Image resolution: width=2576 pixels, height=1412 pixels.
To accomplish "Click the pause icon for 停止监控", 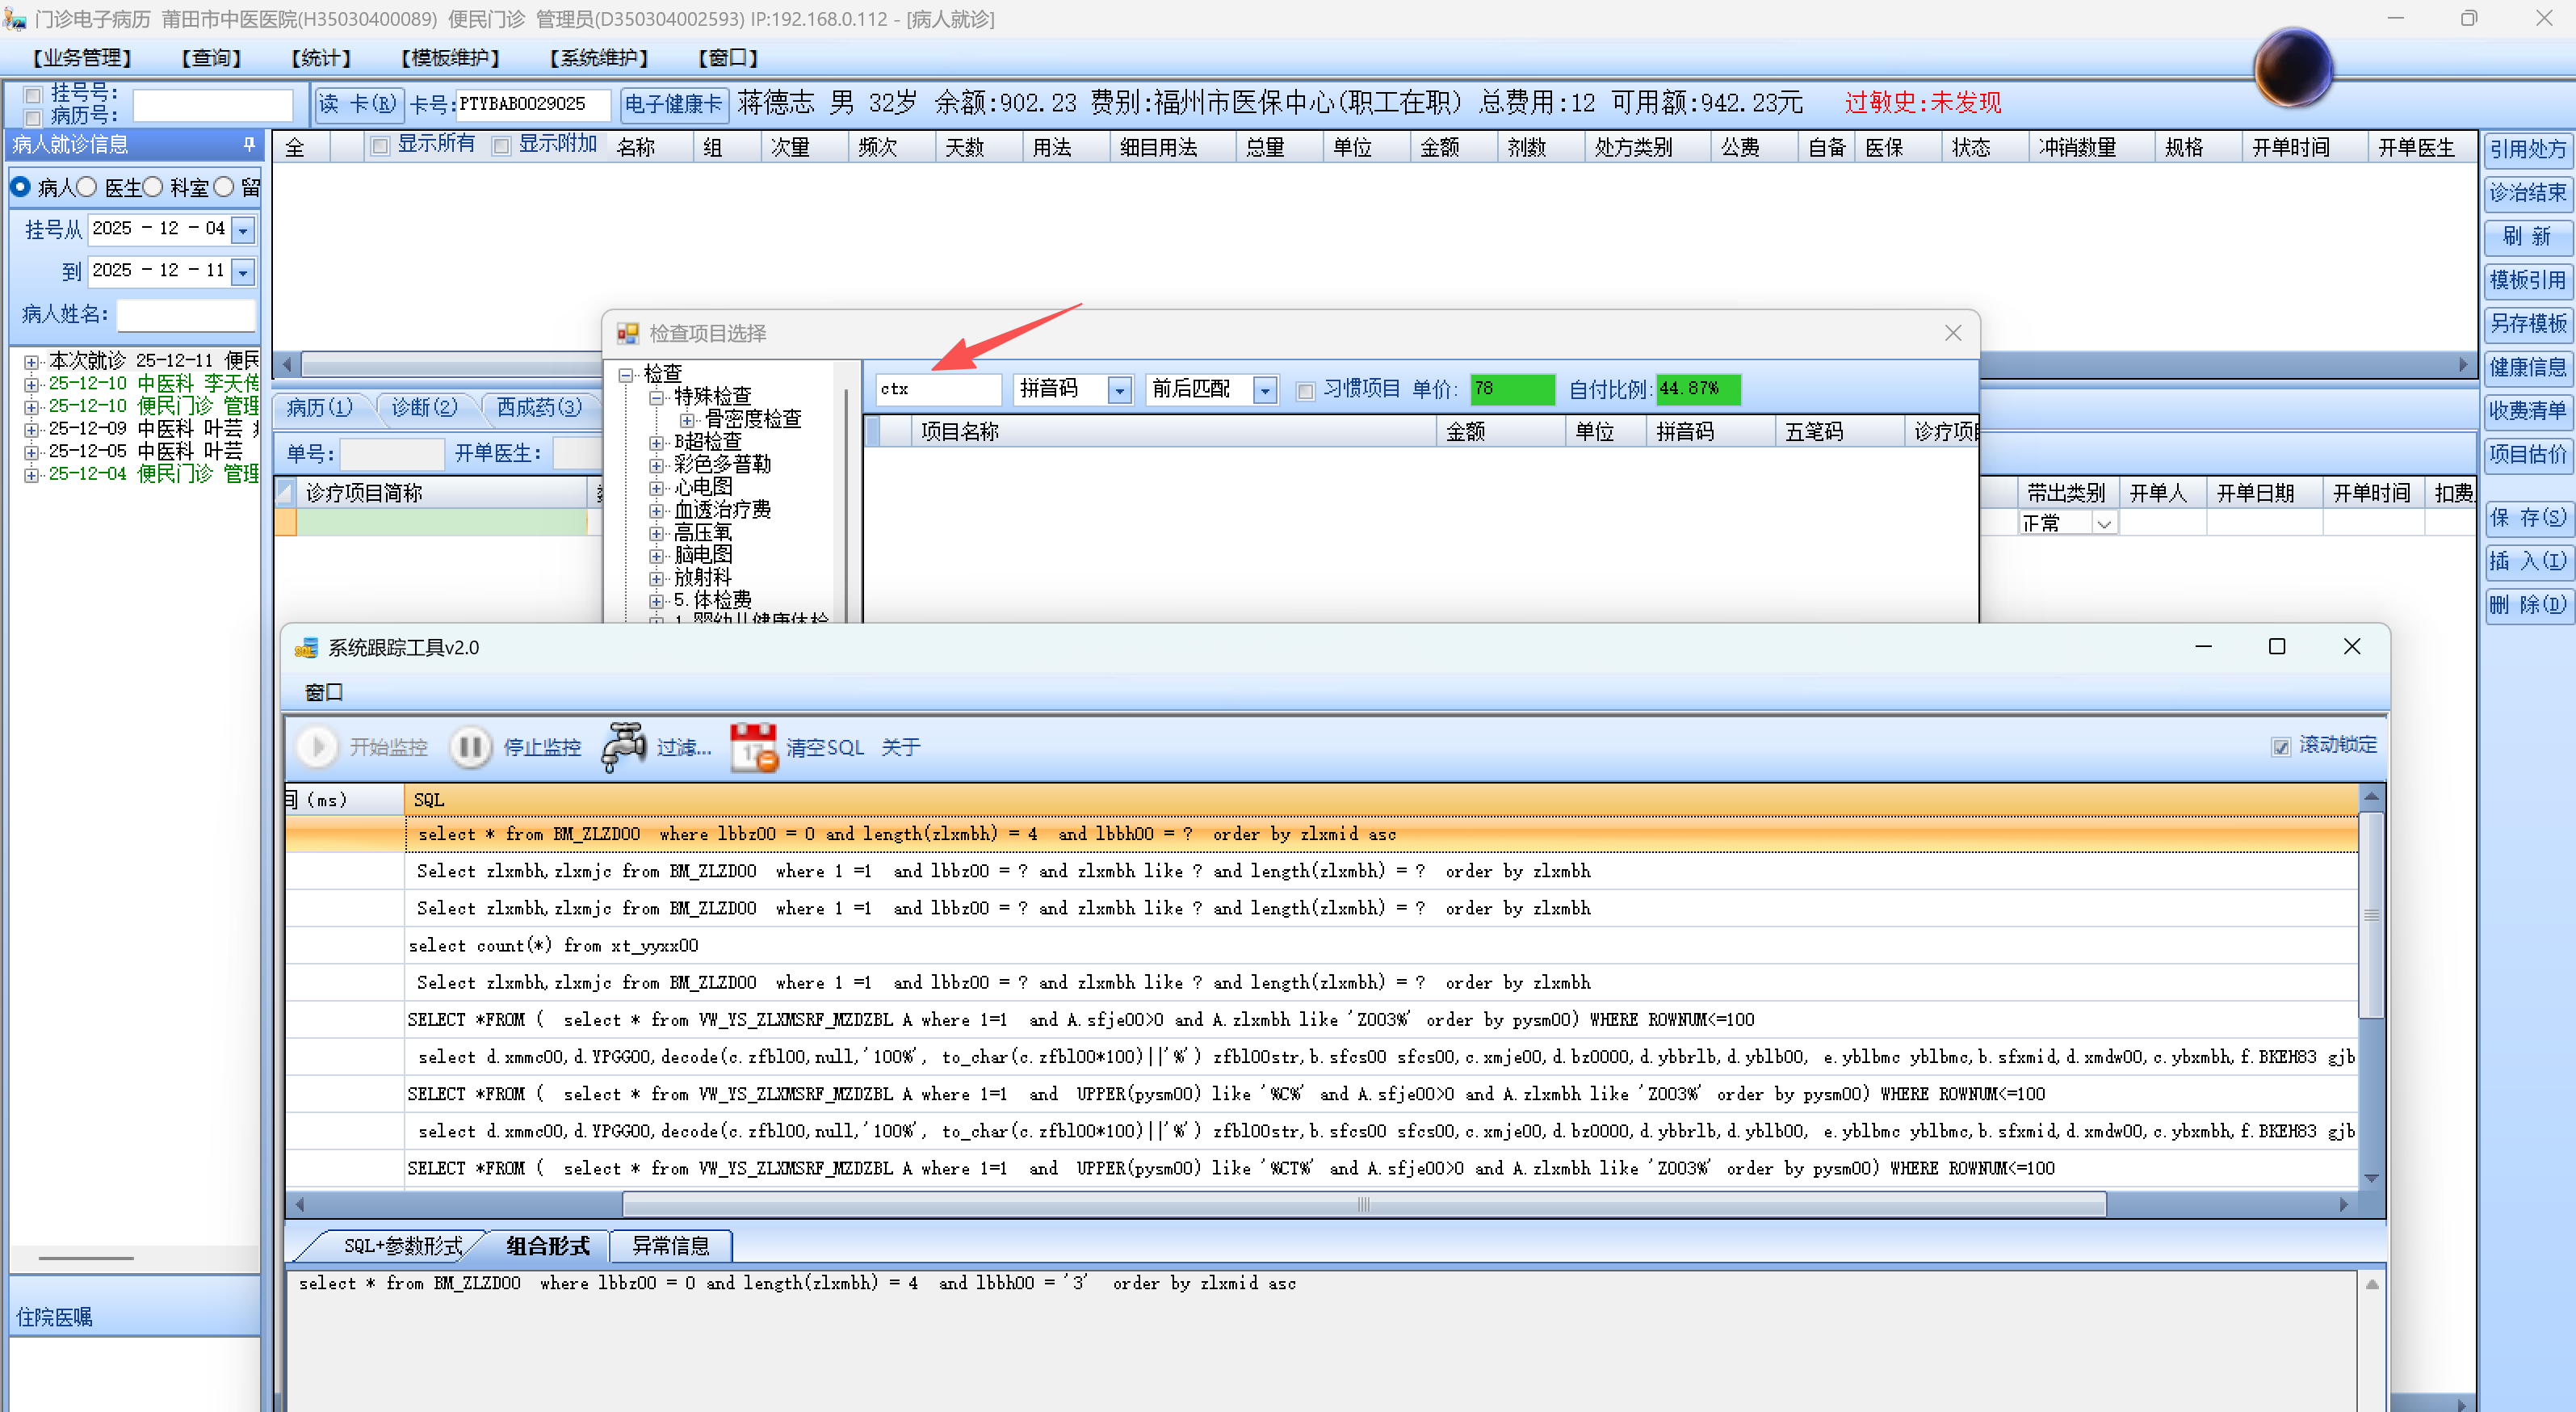I will tap(470, 747).
